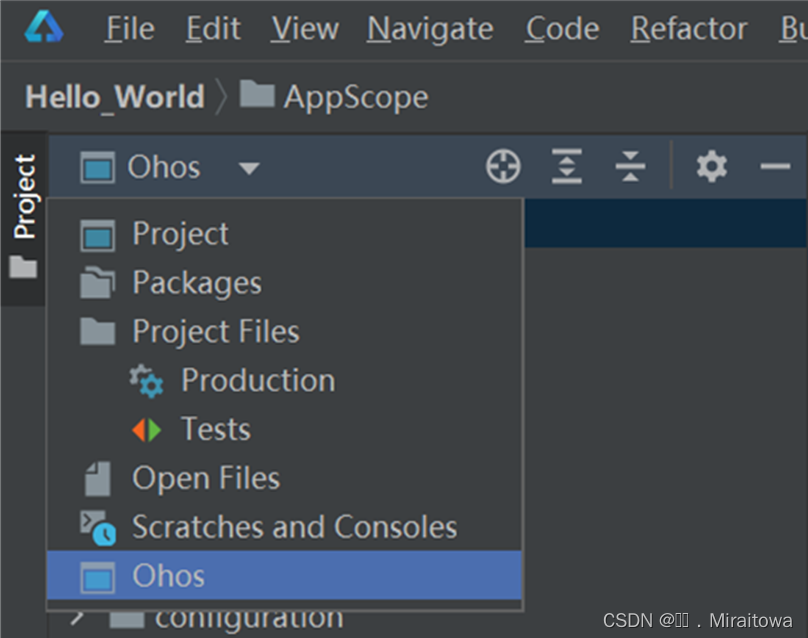
Task: Select the Production scope option
Action: (284, 380)
